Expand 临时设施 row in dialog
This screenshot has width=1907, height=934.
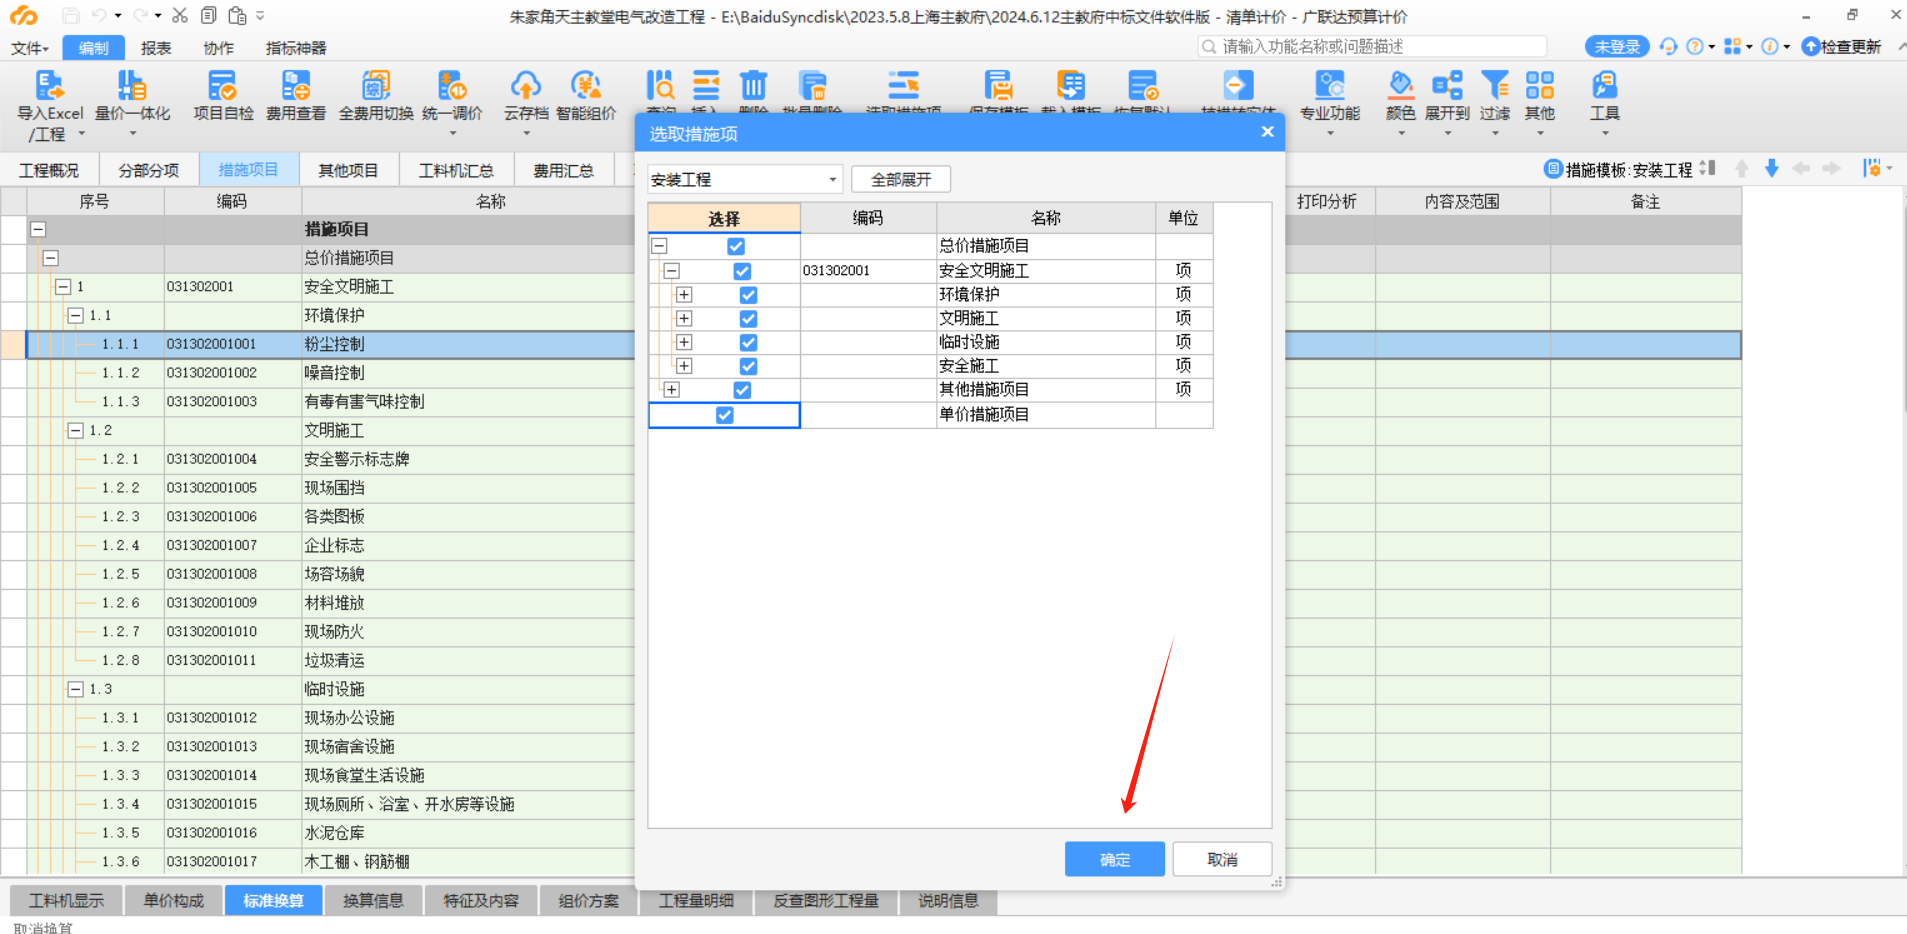tap(684, 342)
